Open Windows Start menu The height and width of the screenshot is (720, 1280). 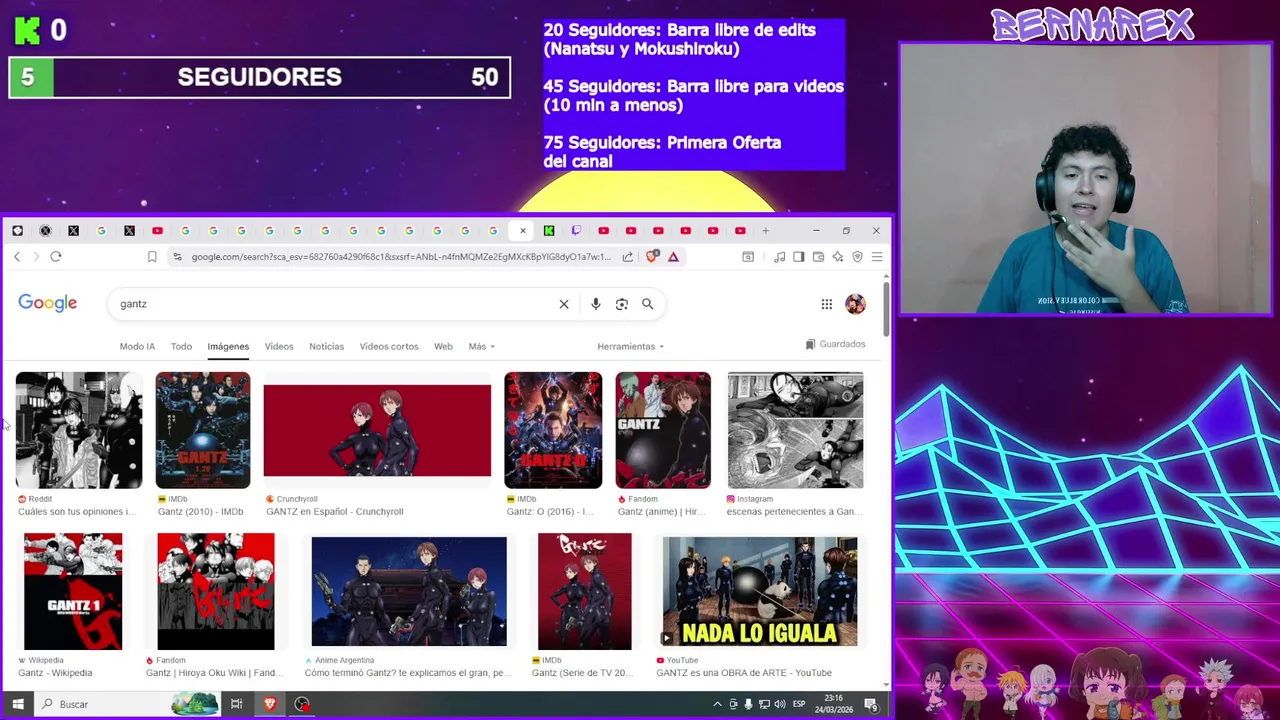(x=17, y=704)
